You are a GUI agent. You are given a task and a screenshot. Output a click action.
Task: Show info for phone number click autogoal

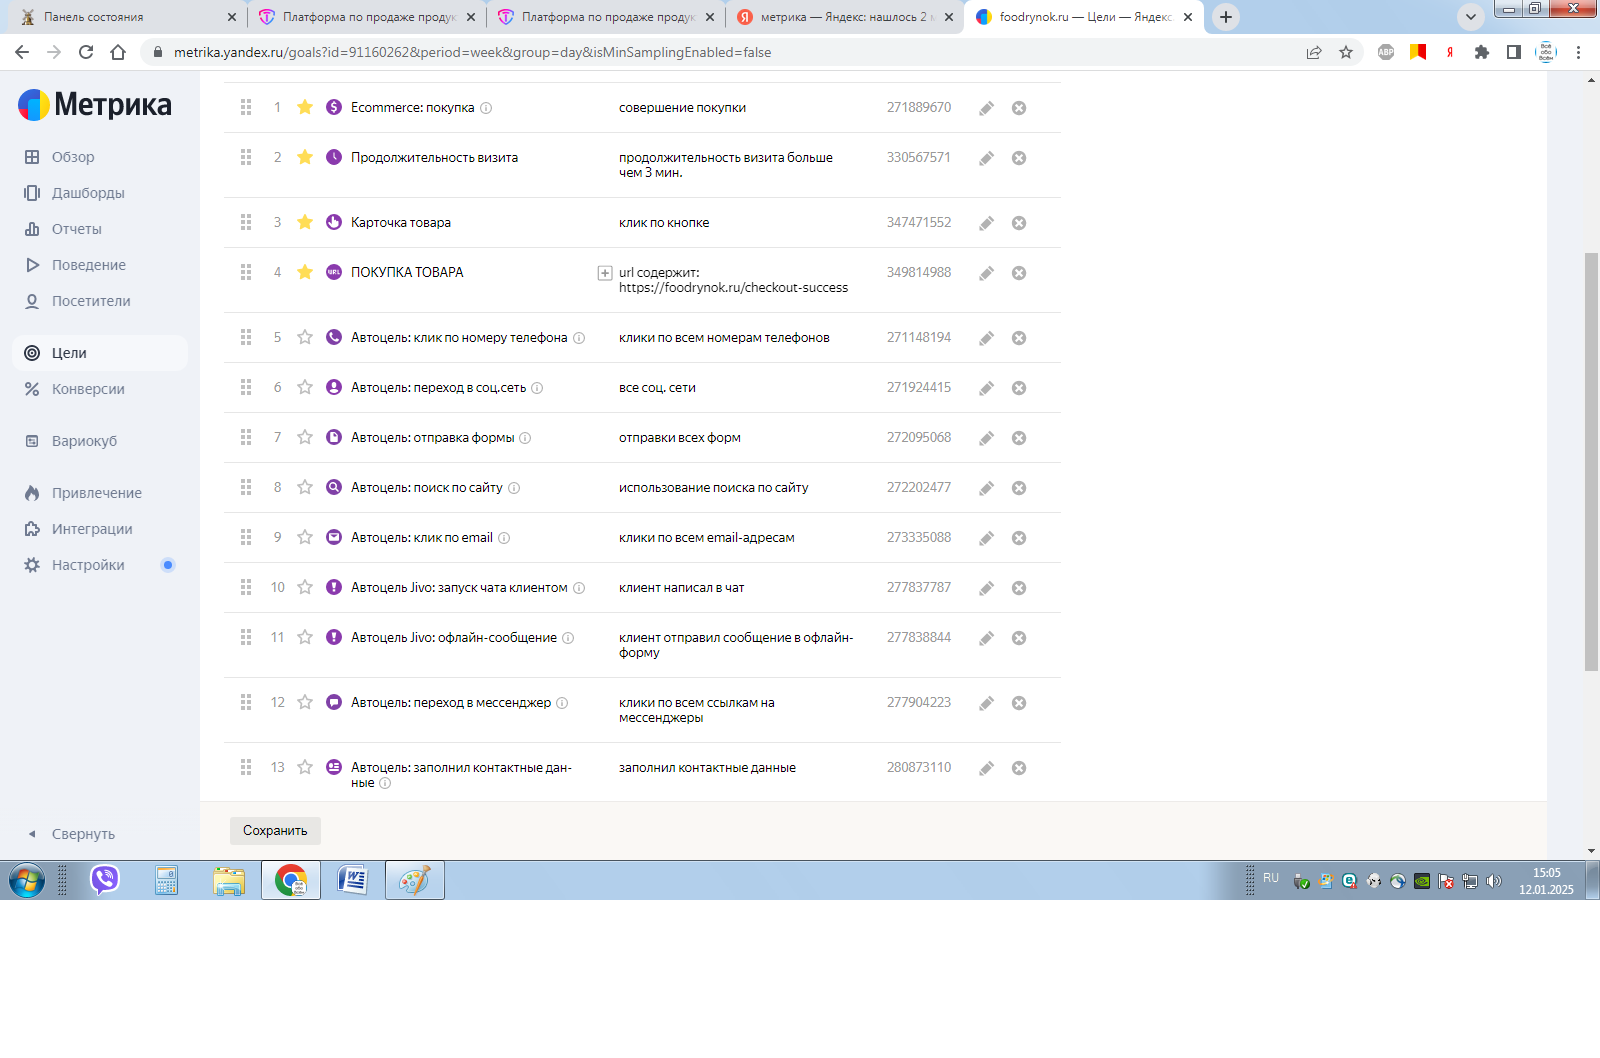coord(579,338)
